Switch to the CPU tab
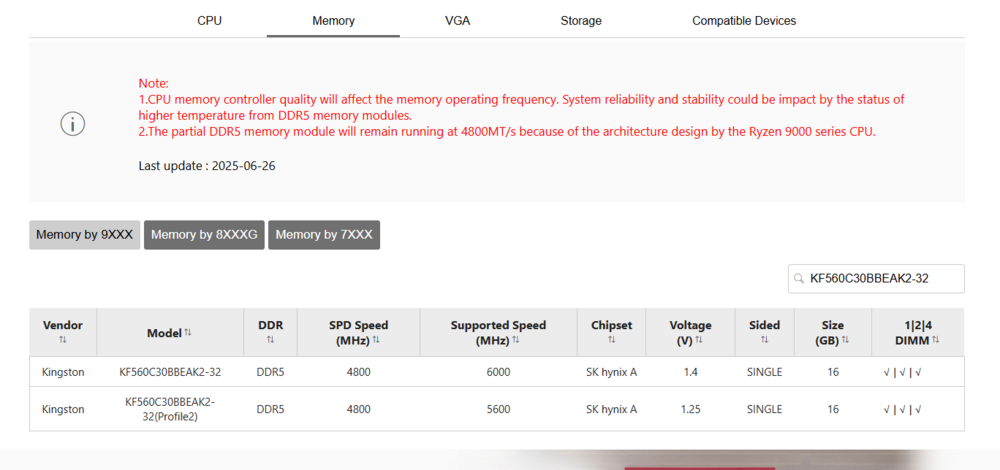Screen dimensions: 1000x470 click(x=210, y=20)
